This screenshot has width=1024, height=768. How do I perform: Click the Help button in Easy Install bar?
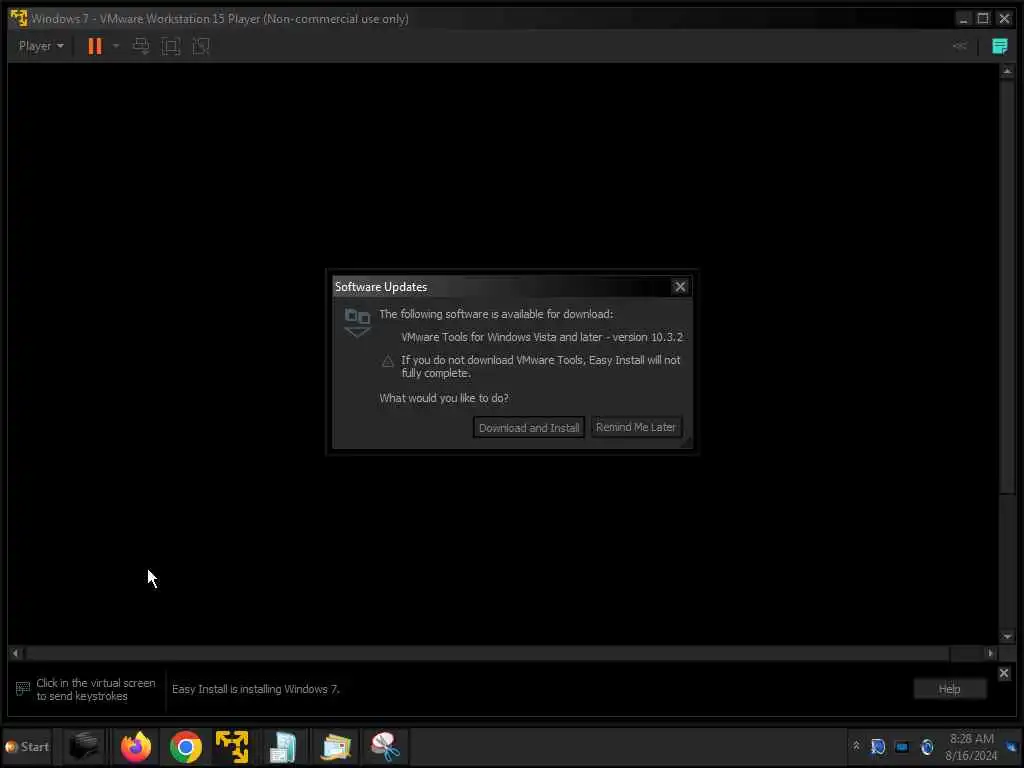coord(949,689)
